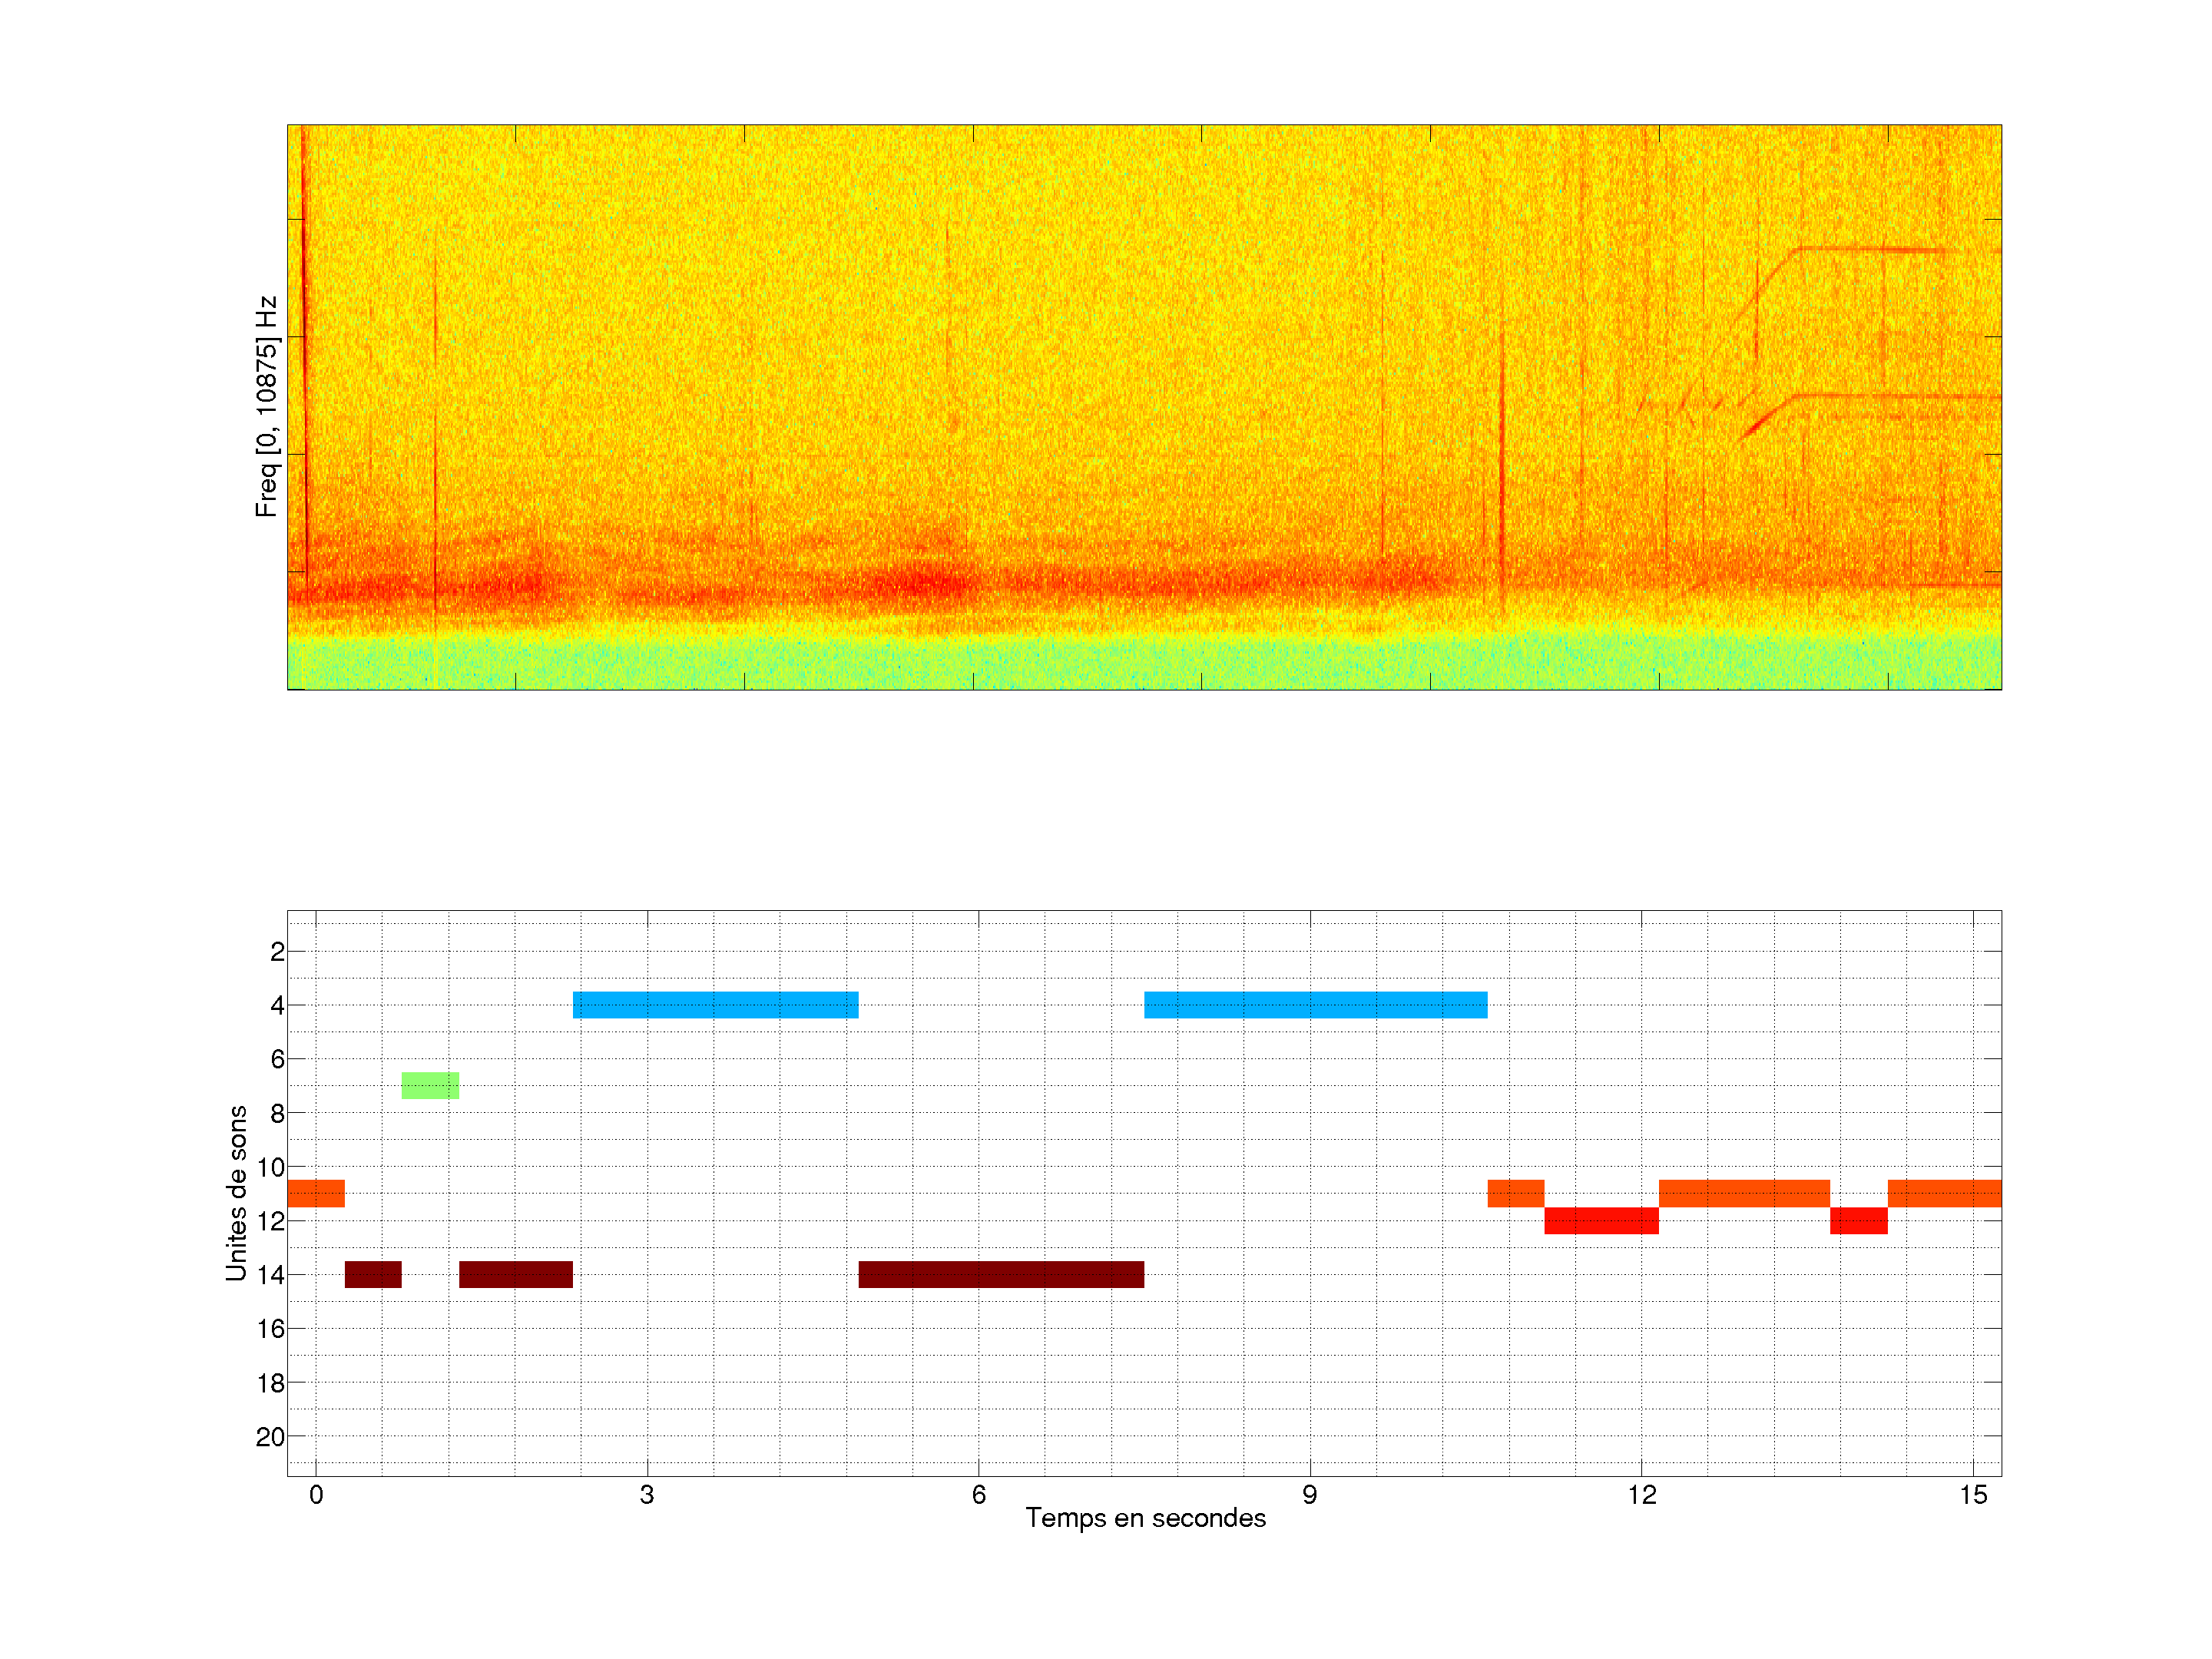Screen dimensions: 2212x1659
Task: Click the '9' tick label on time axis
Action: click(1310, 1494)
